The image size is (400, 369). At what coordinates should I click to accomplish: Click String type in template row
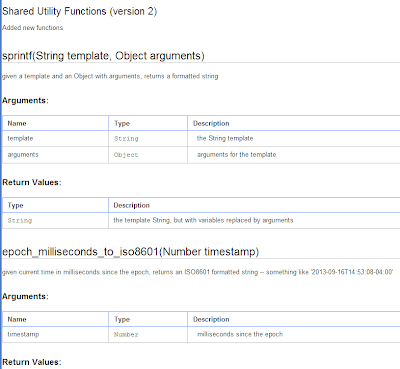click(x=126, y=139)
